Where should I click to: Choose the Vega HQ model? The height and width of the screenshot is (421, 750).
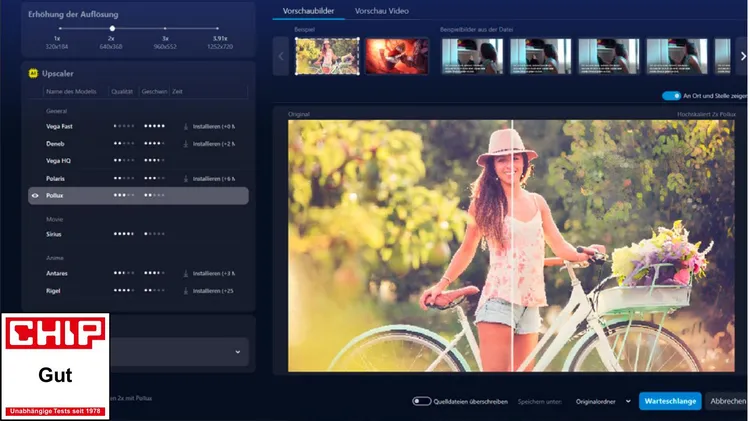click(138, 161)
